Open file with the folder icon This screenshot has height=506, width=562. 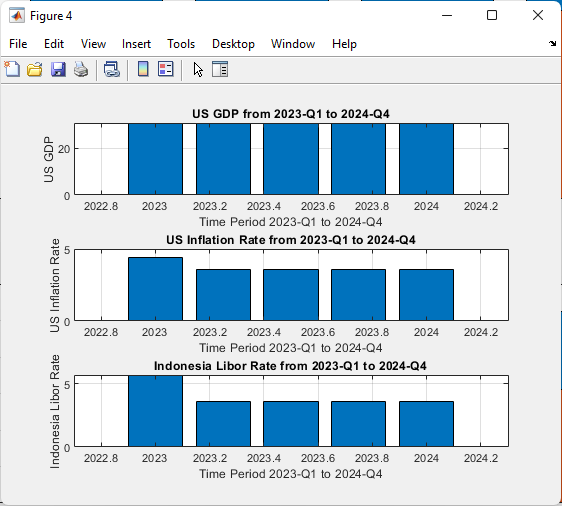(35, 69)
